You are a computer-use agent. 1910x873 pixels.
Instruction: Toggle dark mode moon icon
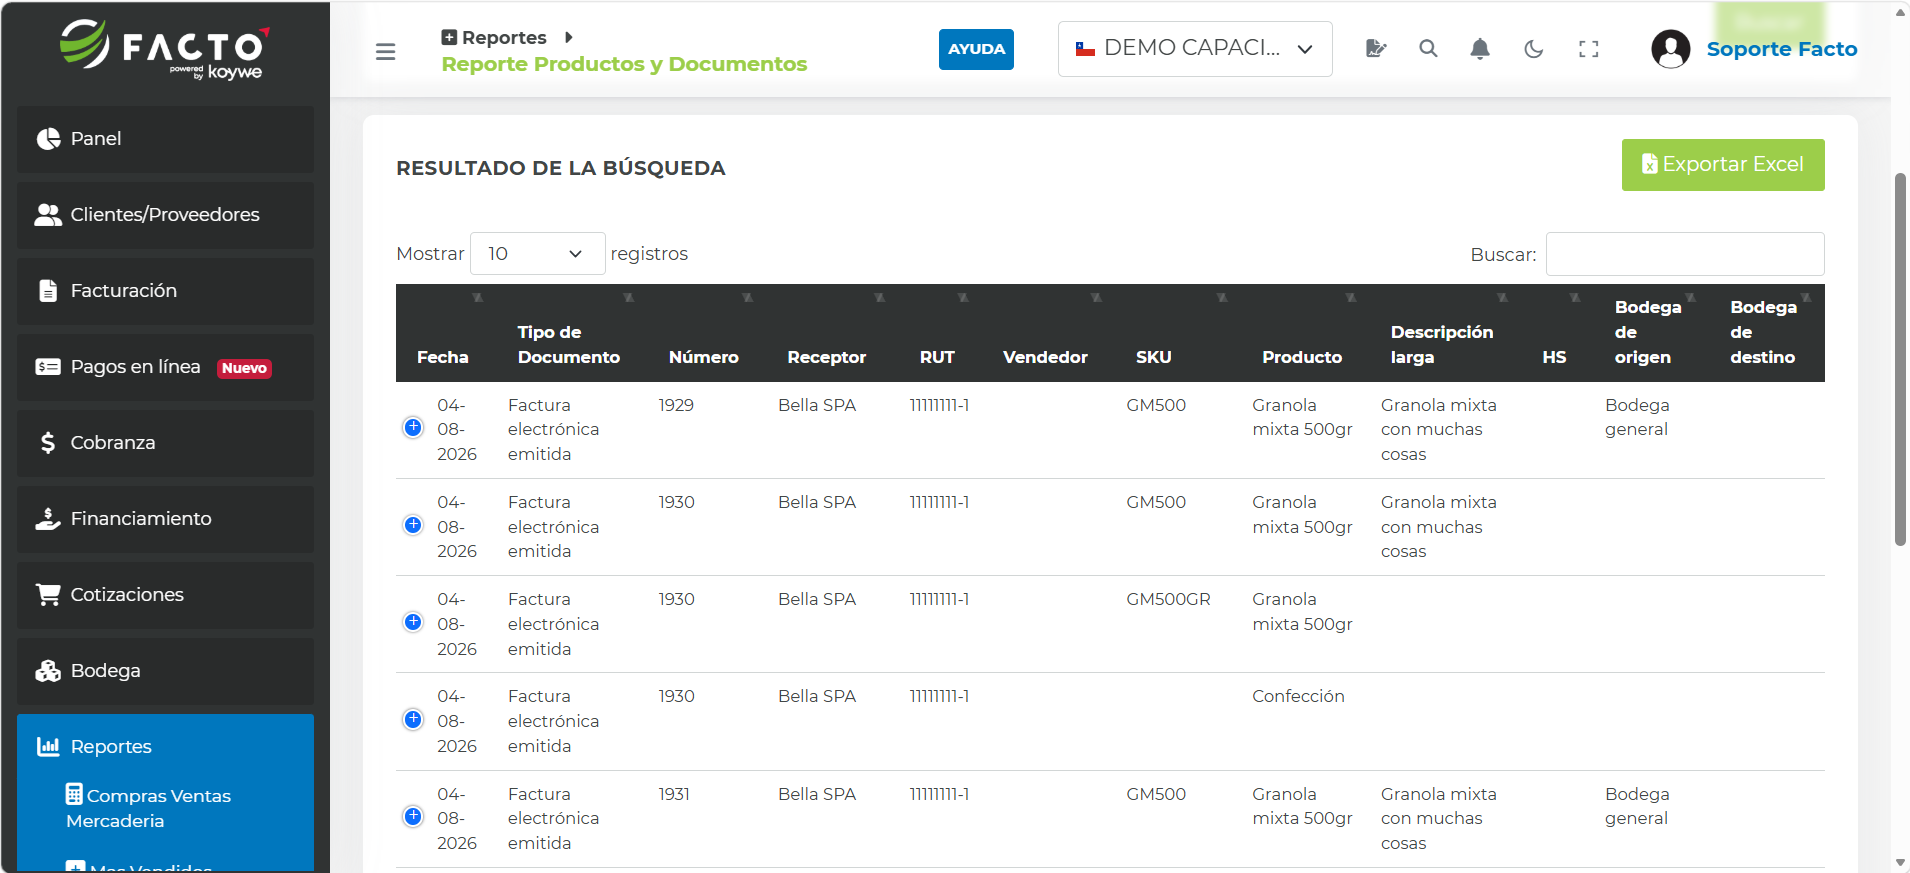pyautogui.click(x=1534, y=48)
